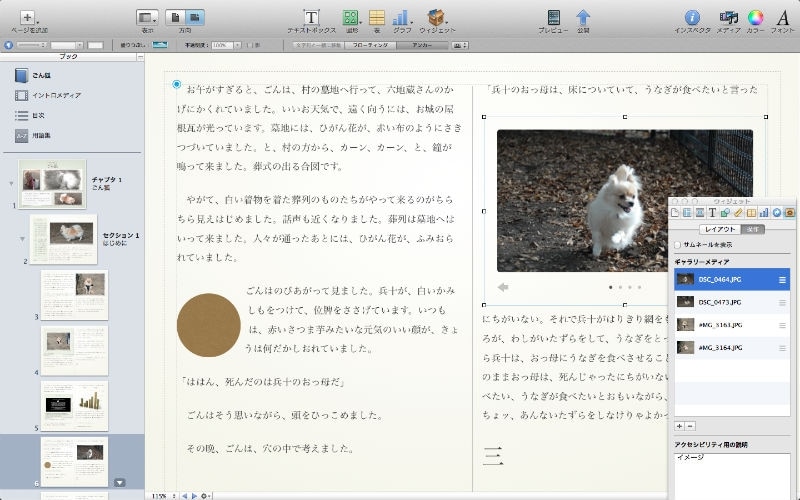
Task: Open the Inspector (インスペクタ) panel
Action: (692, 18)
